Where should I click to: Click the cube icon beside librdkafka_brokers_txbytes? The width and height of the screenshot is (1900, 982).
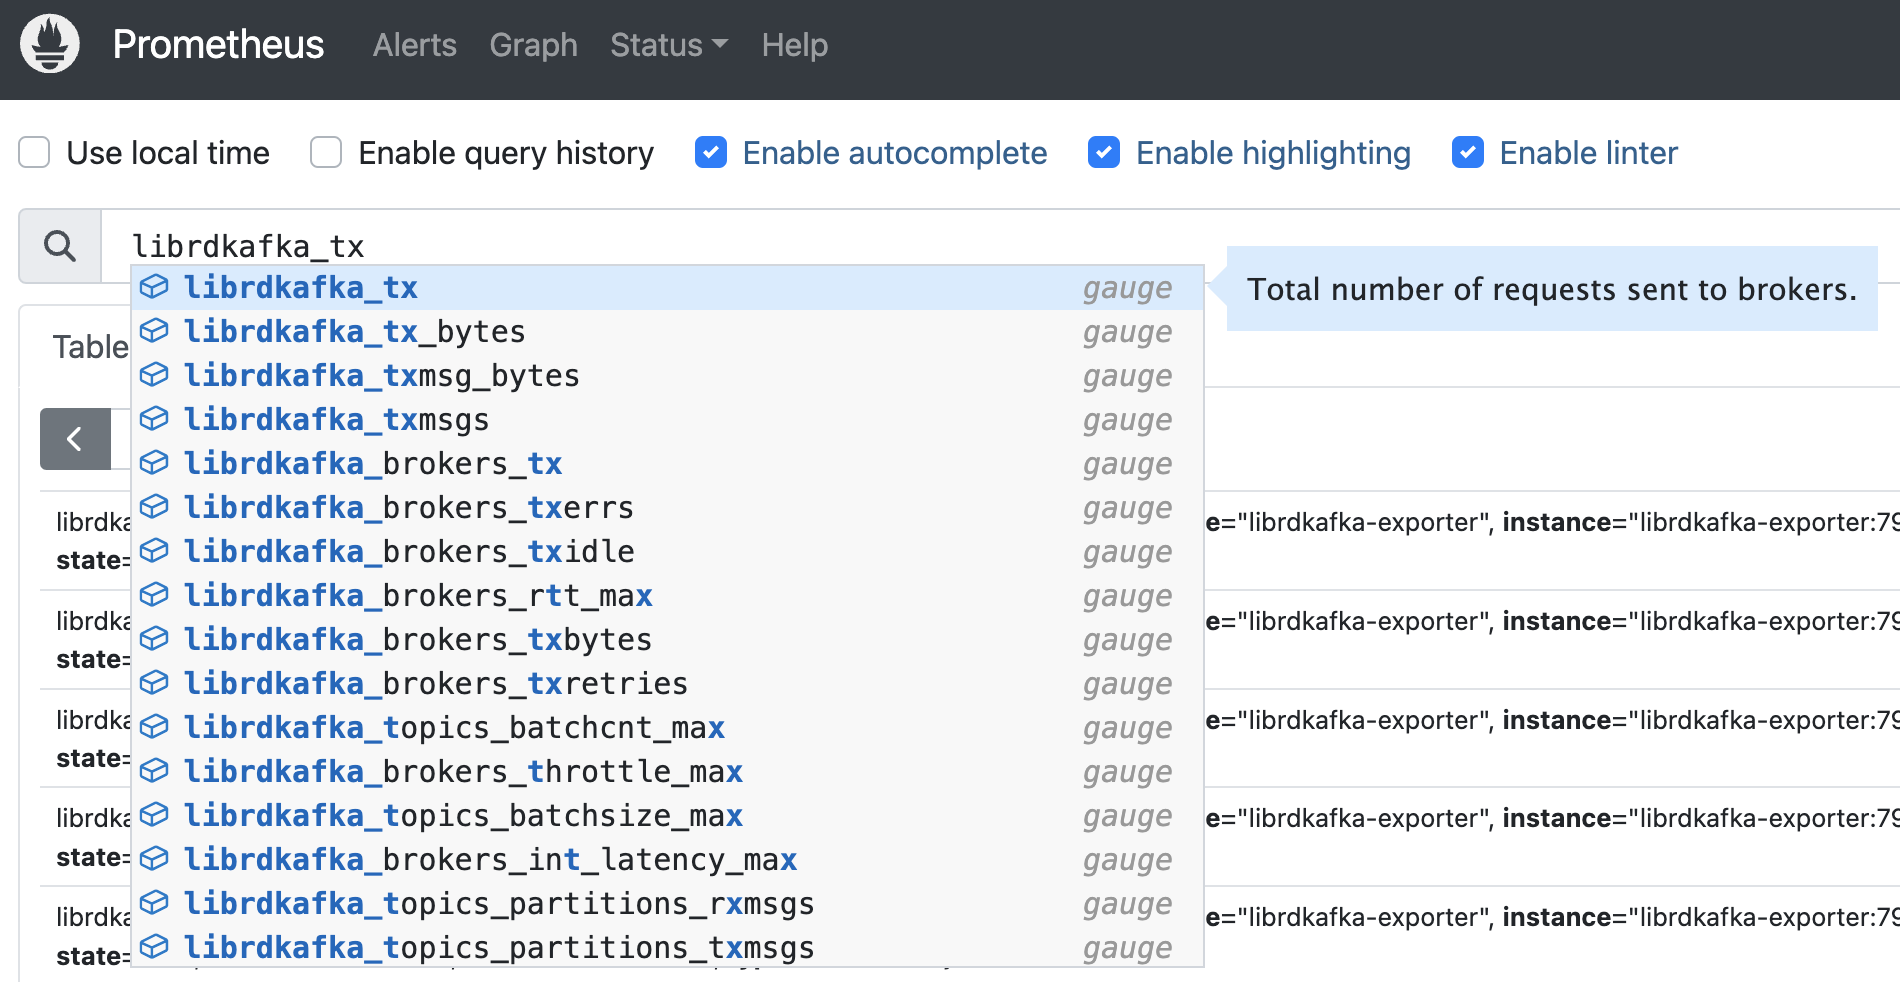pyautogui.click(x=154, y=639)
